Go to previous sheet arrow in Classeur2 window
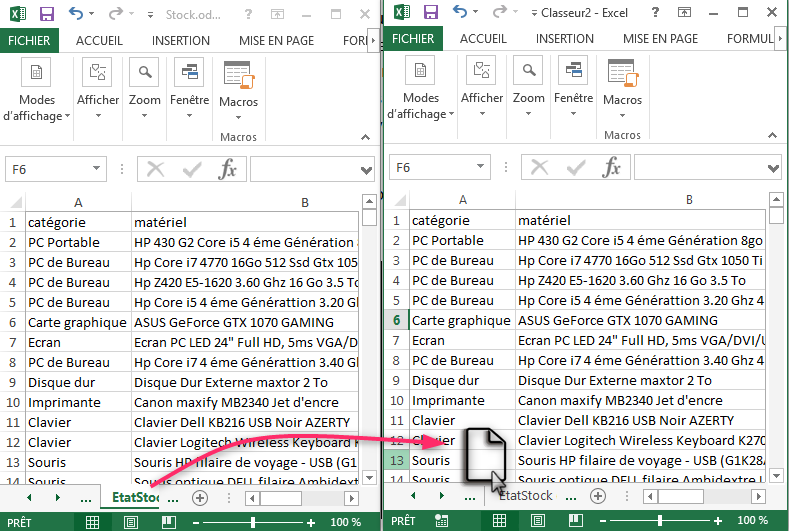 pos(413,496)
